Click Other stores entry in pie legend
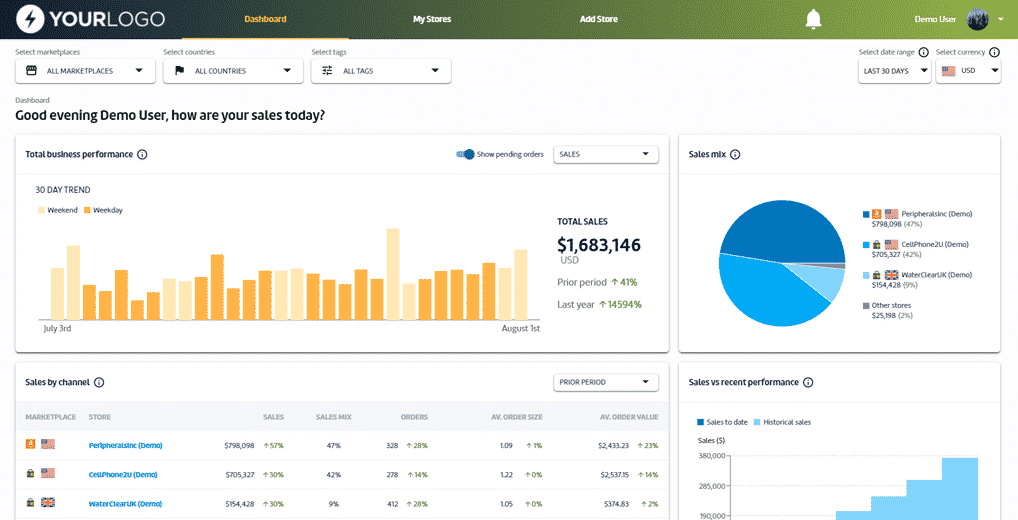Image resolution: width=1018 pixels, height=520 pixels. [891, 306]
